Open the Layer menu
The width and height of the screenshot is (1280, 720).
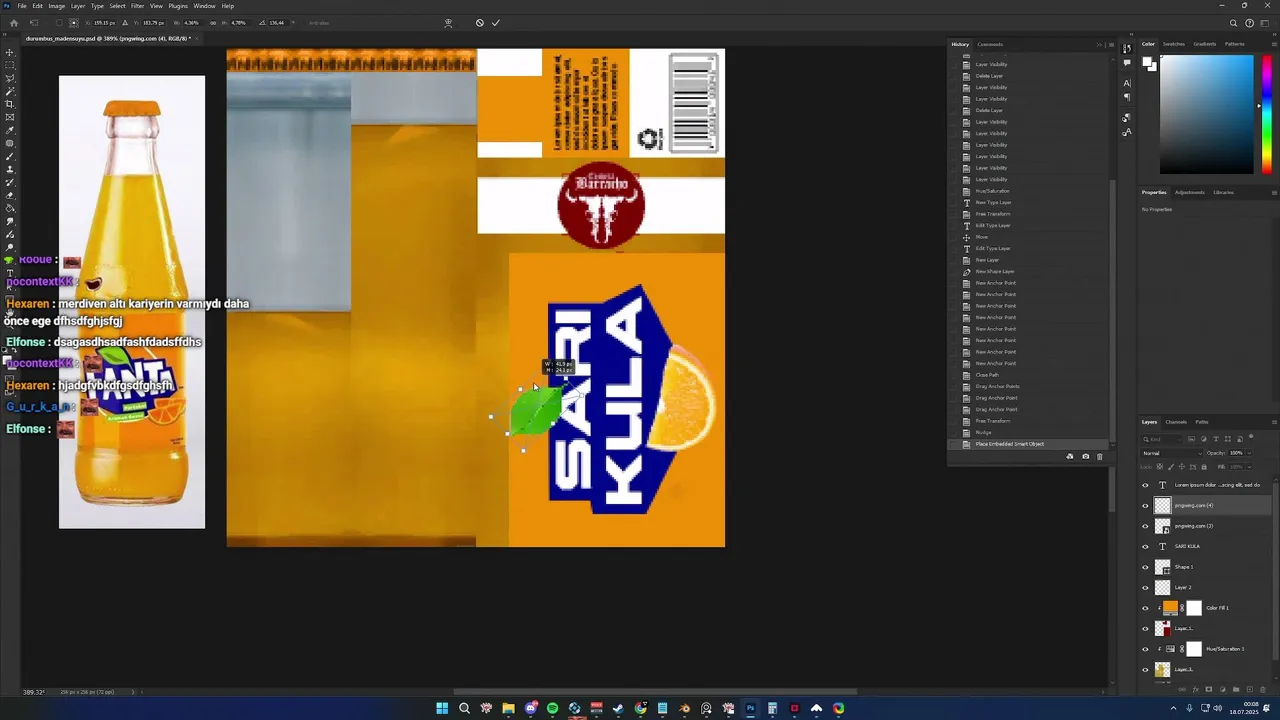click(x=77, y=6)
